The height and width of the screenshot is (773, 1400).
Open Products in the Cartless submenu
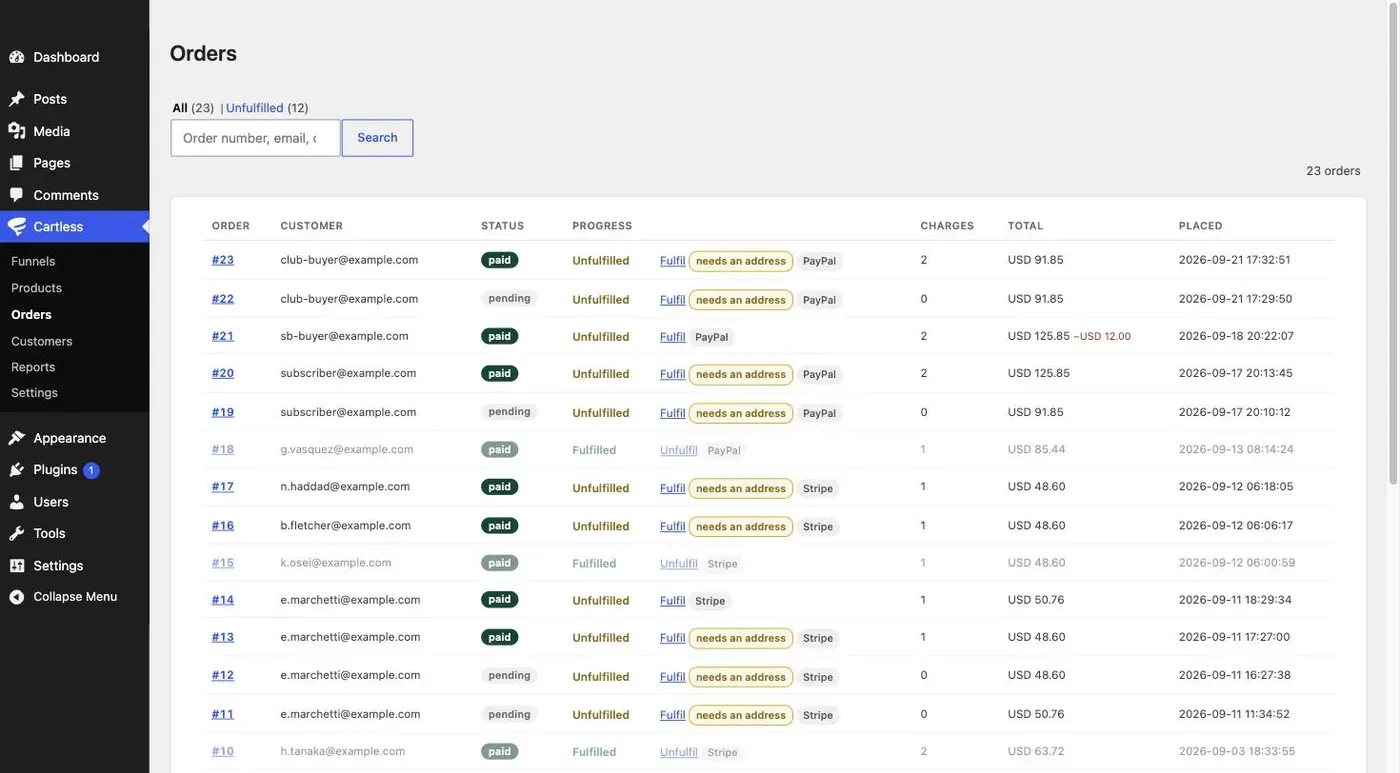click(36, 288)
